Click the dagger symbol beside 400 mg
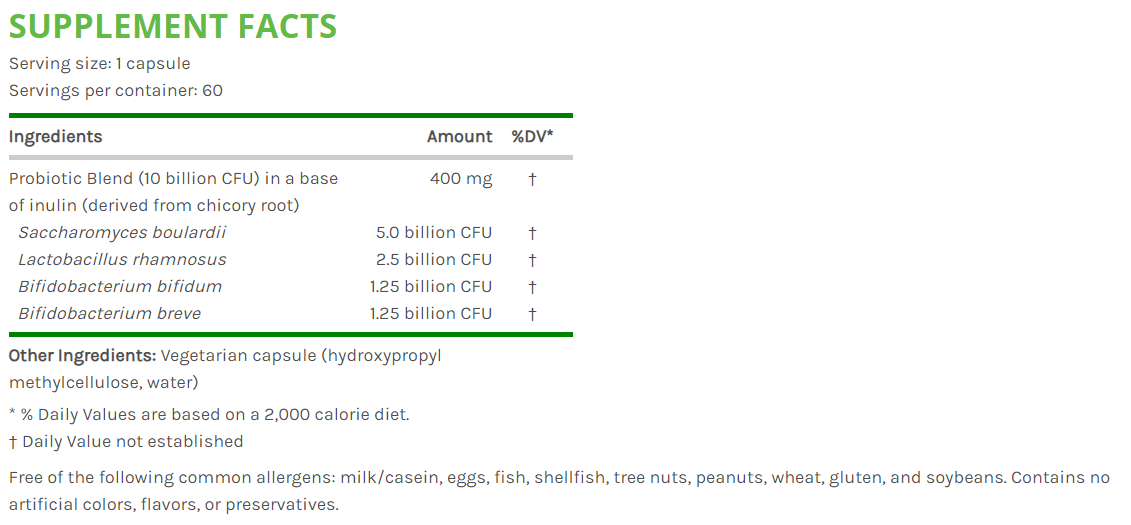The height and width of the screenshot is (525, 1131). 532,179
